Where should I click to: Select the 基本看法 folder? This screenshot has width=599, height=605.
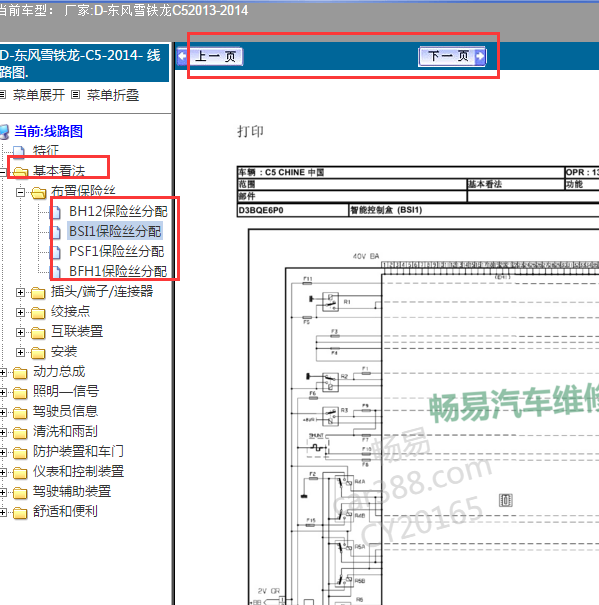pyautogui.click(x=59, y=171)
